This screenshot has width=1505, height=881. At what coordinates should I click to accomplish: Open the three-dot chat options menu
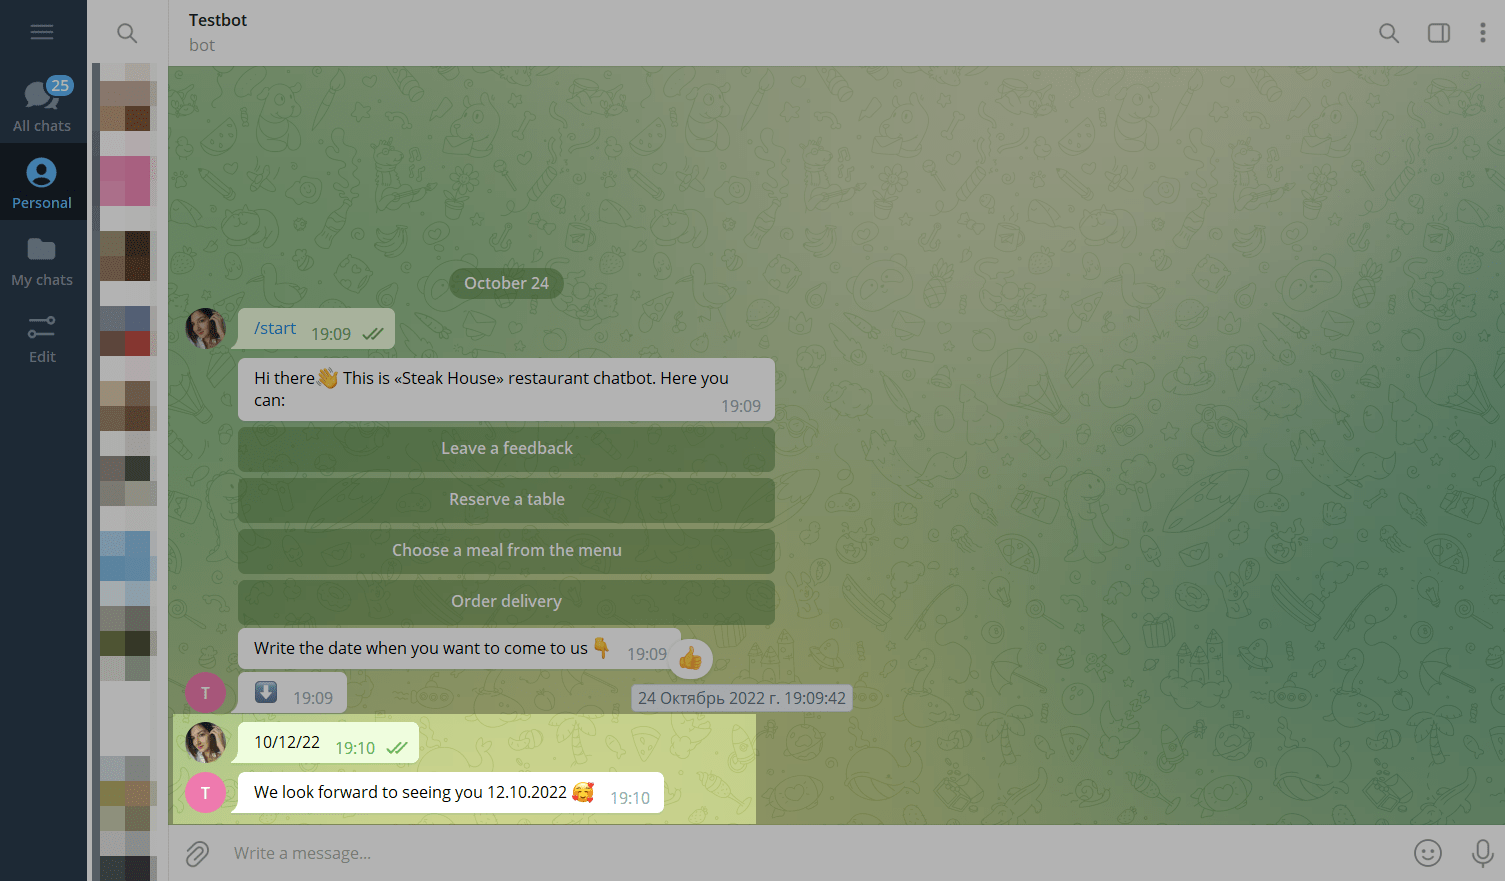click(x=1482, y=33)
